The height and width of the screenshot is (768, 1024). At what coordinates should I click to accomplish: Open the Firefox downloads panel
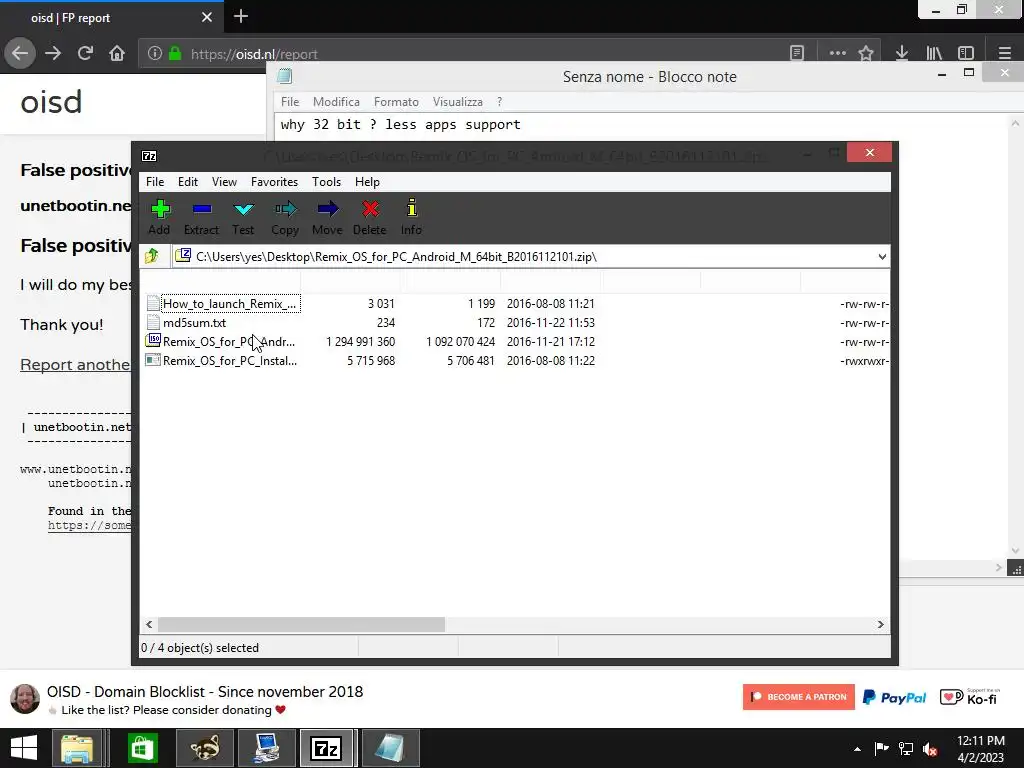point(902,54)
